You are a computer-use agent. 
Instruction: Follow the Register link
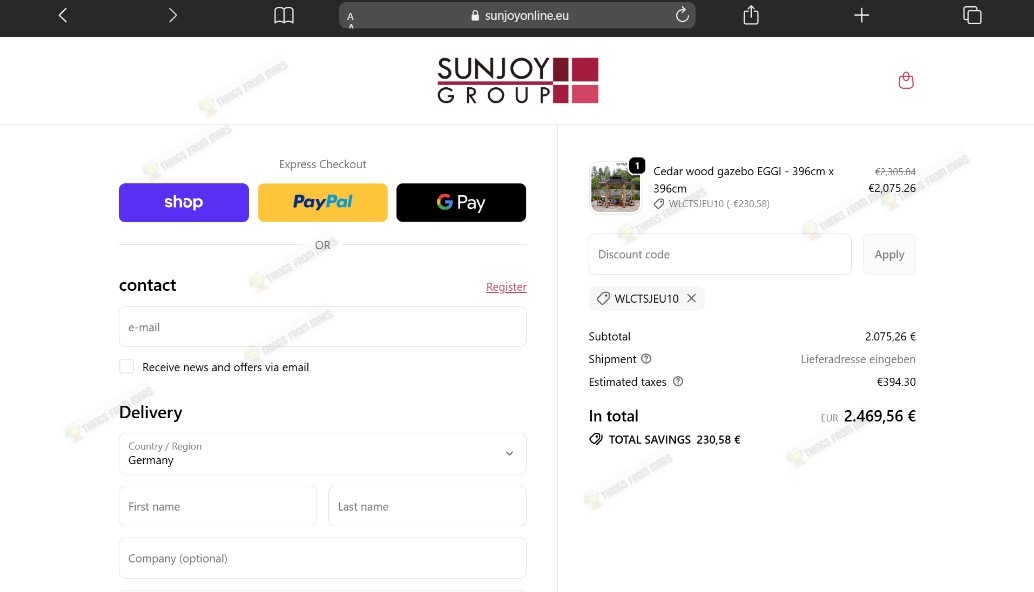[506, 287]
